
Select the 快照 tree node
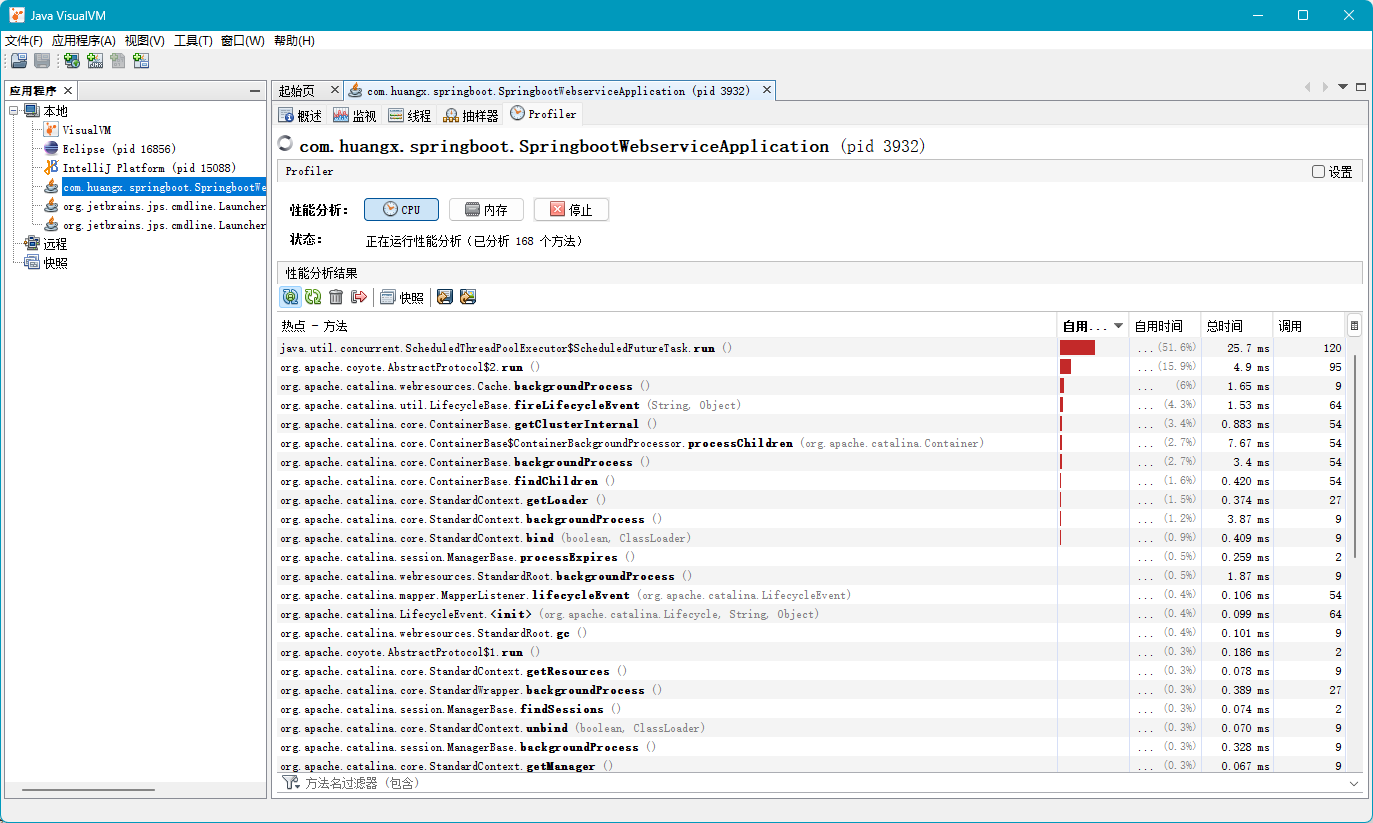[x=55, y=263]
